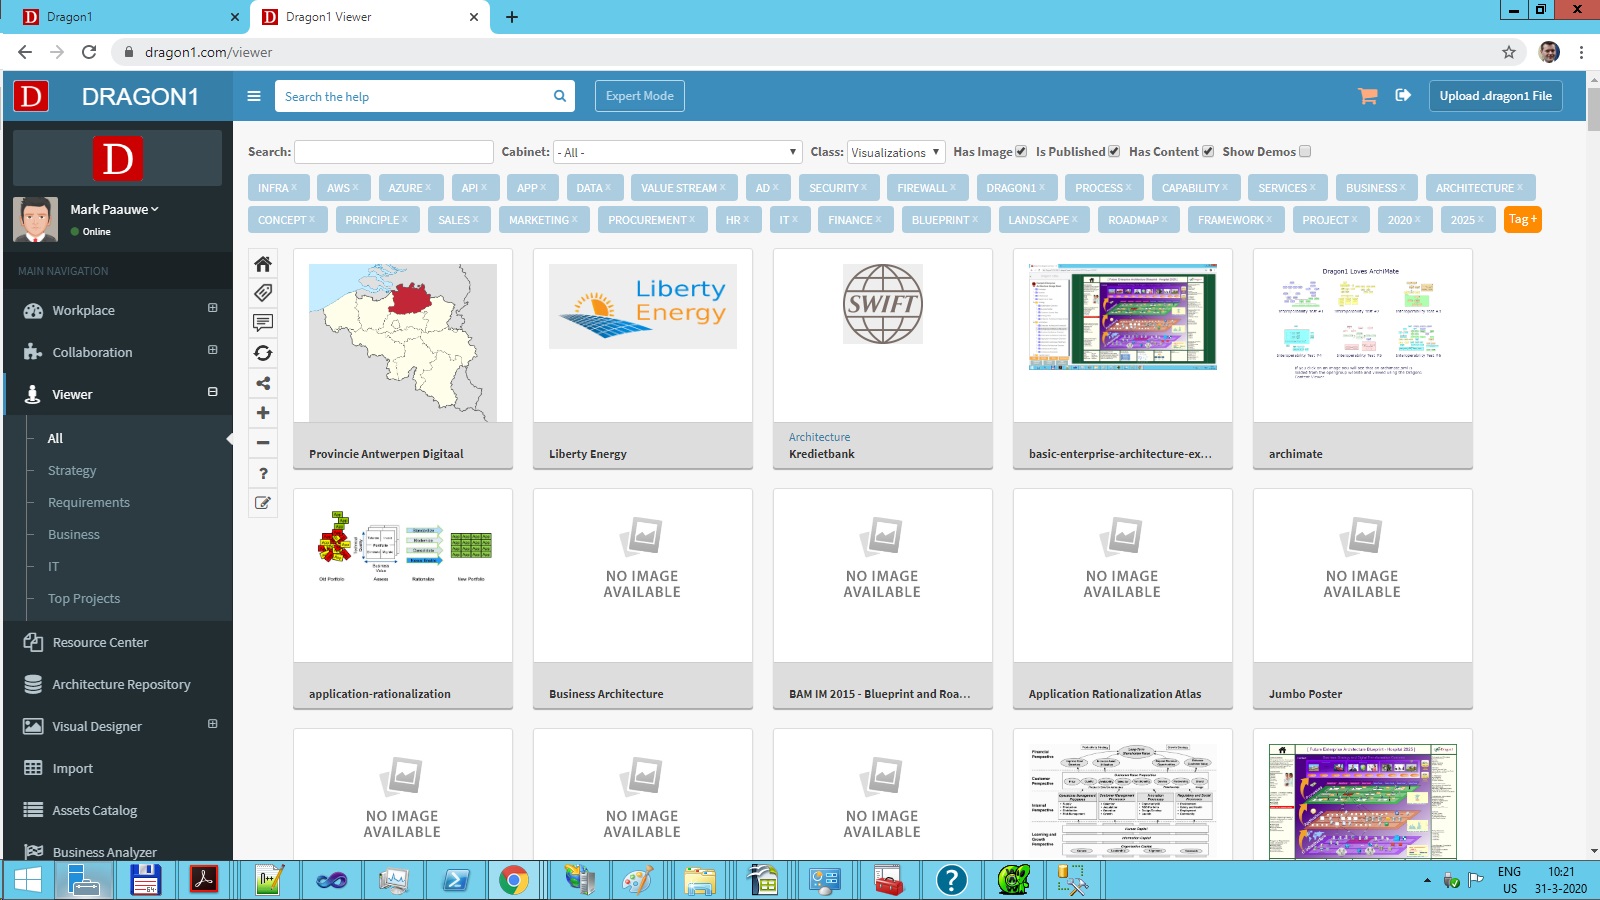
Task: Remove the ROADMAP tag filter
Action: (x=1164, y=219)
